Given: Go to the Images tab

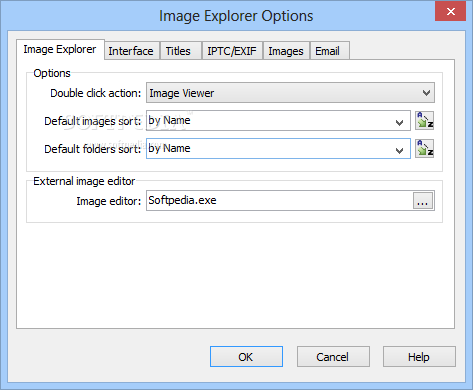Looking at the screenshot, I should click(x=286, y=51).
